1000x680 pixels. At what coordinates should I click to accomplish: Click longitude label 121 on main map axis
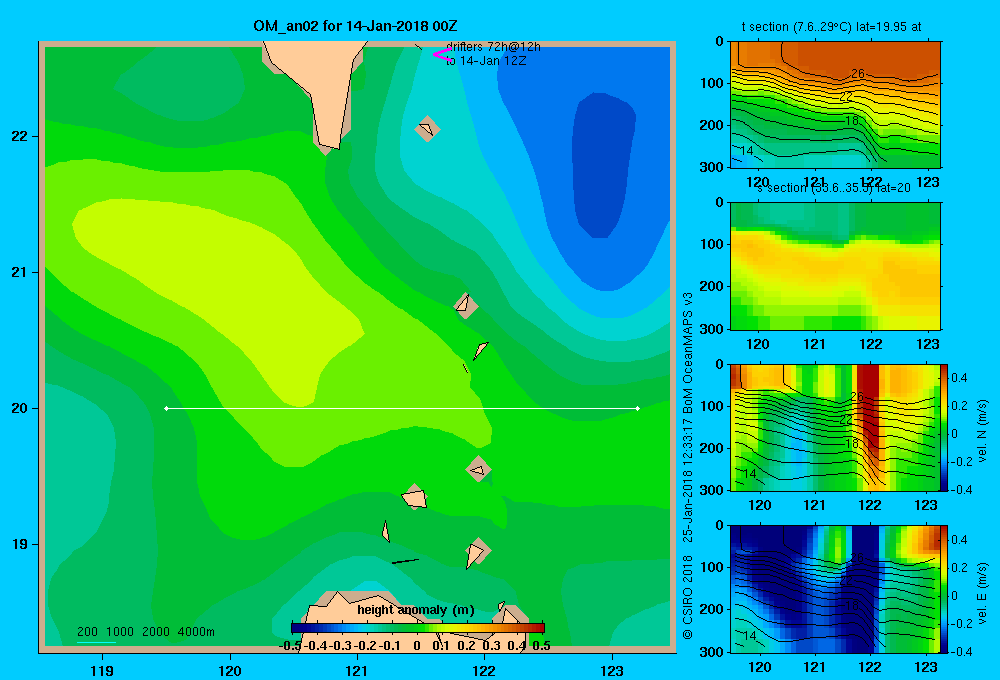pos(357,670)
